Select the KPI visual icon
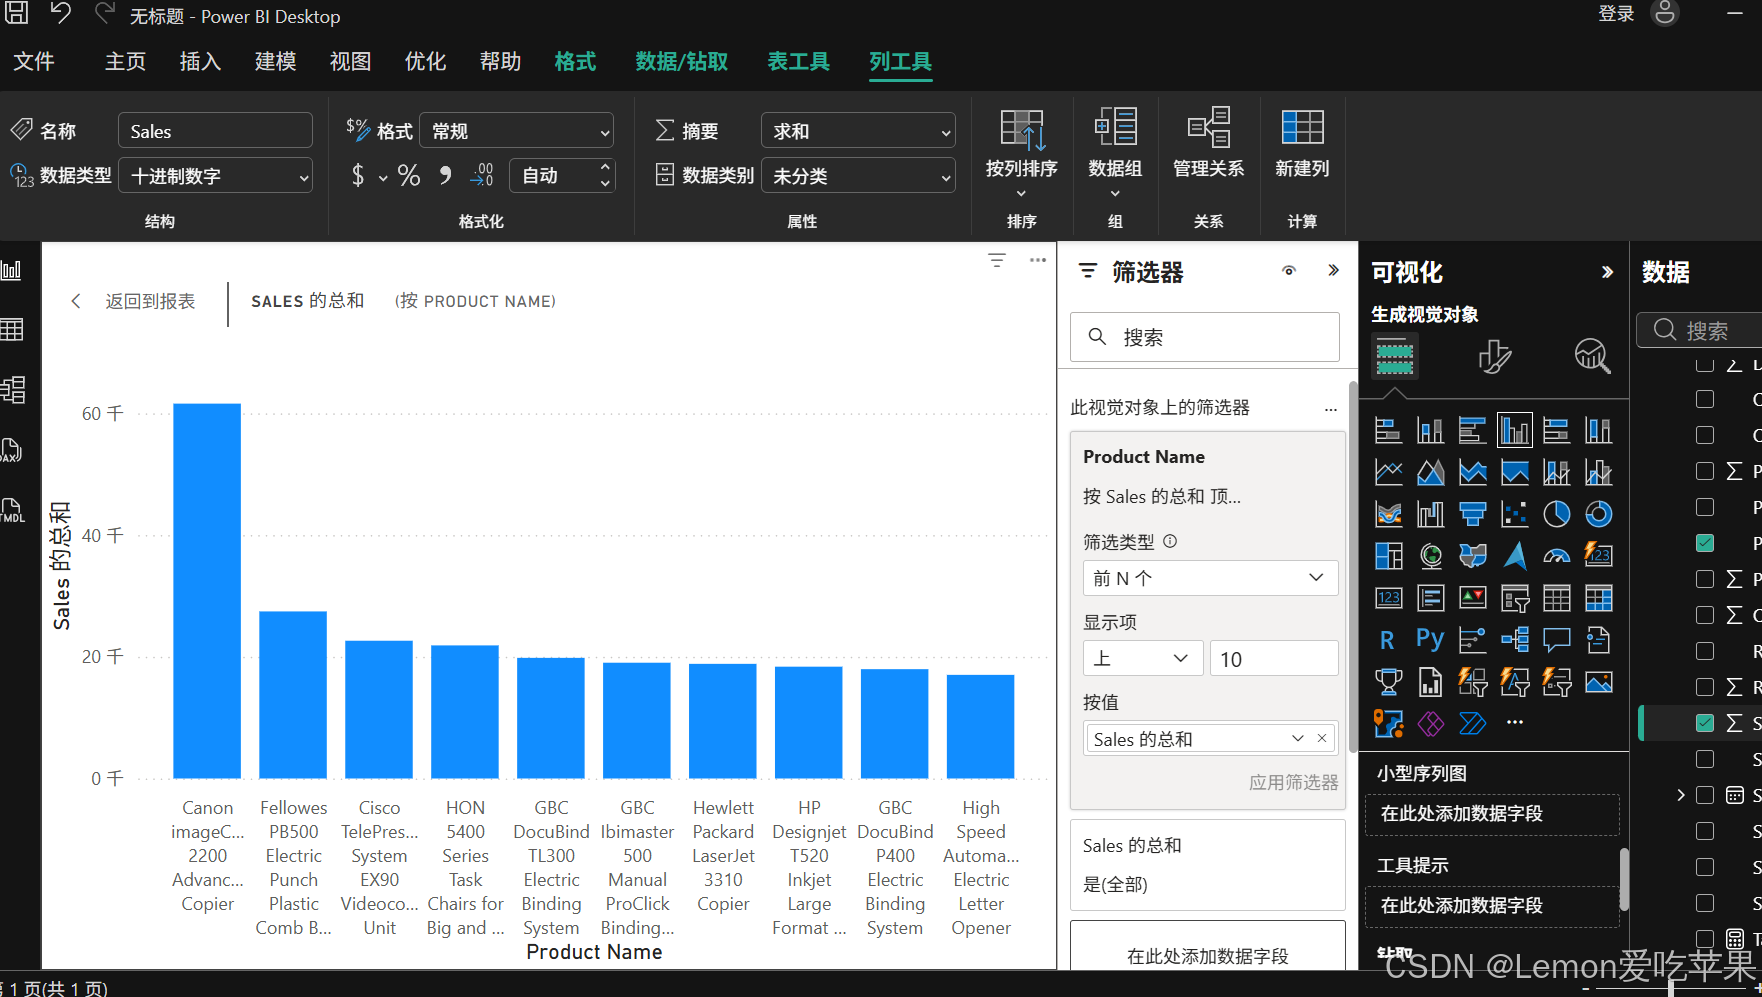 pos(1472,598)
